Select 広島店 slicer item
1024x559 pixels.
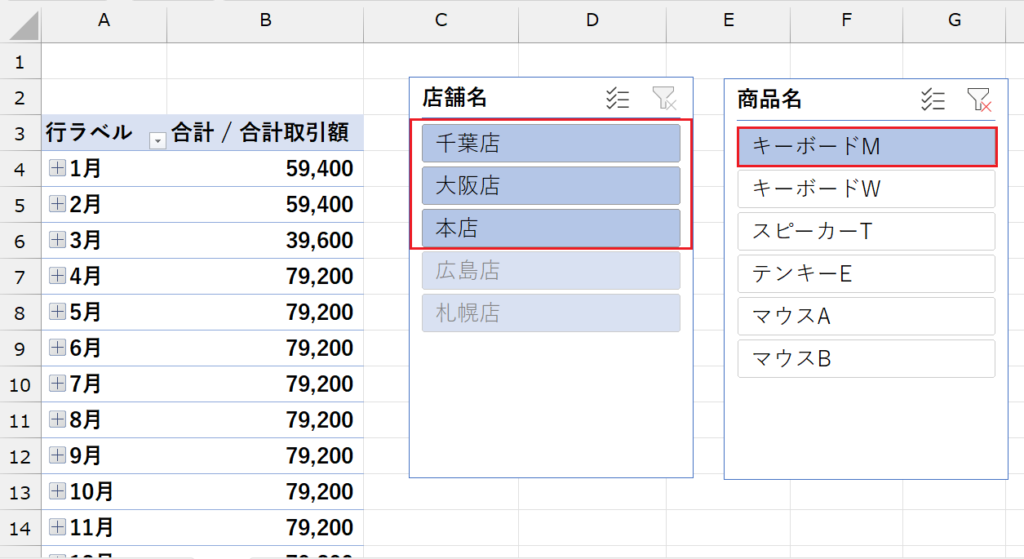(x=550, y=271)
